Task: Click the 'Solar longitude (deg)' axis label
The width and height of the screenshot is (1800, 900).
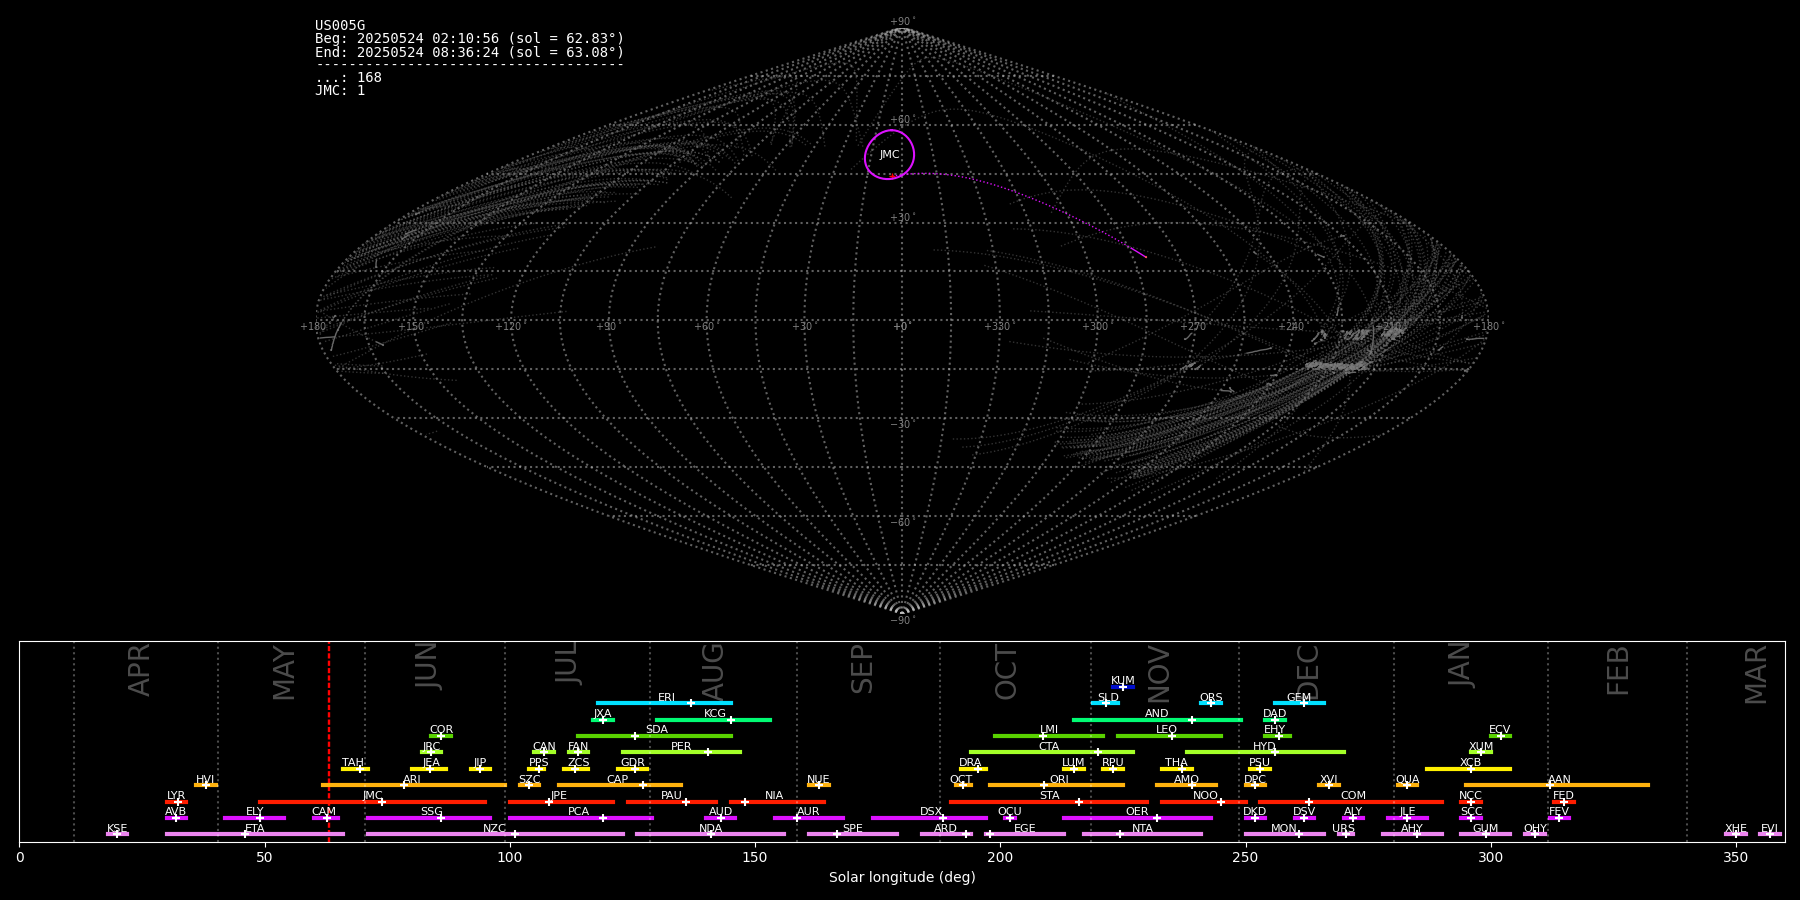Action: 902,878
